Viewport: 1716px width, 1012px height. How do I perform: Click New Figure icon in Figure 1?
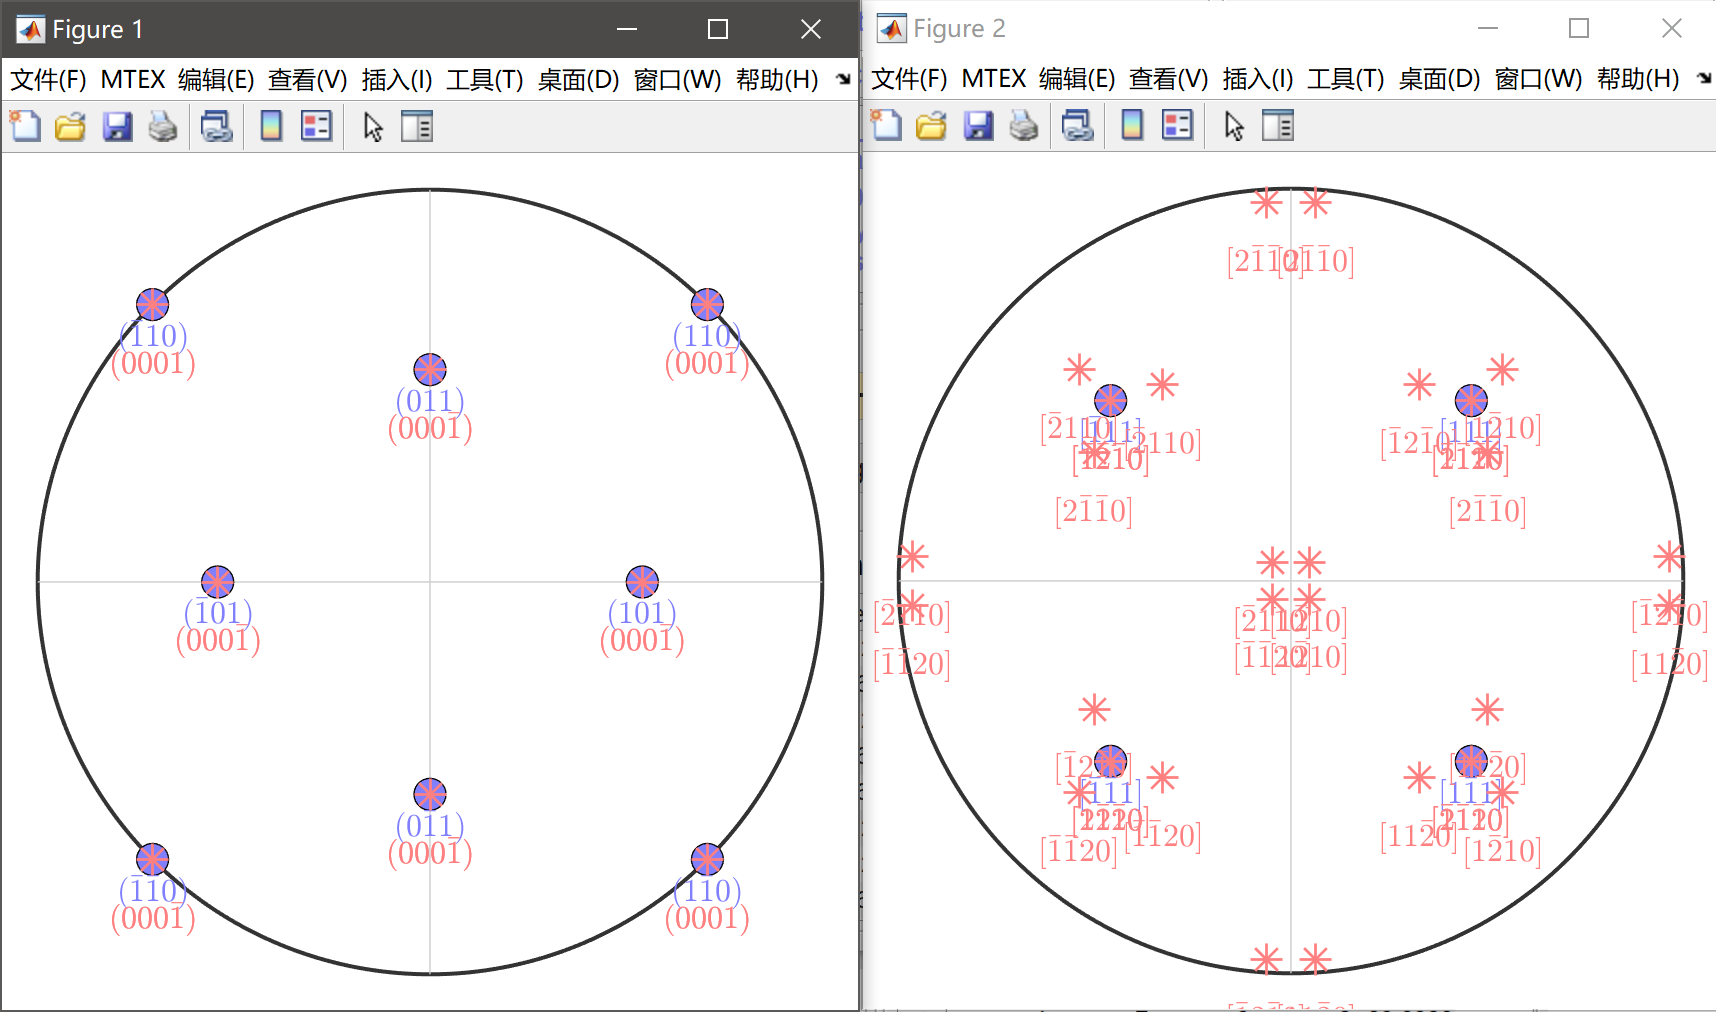coord(25,126)
